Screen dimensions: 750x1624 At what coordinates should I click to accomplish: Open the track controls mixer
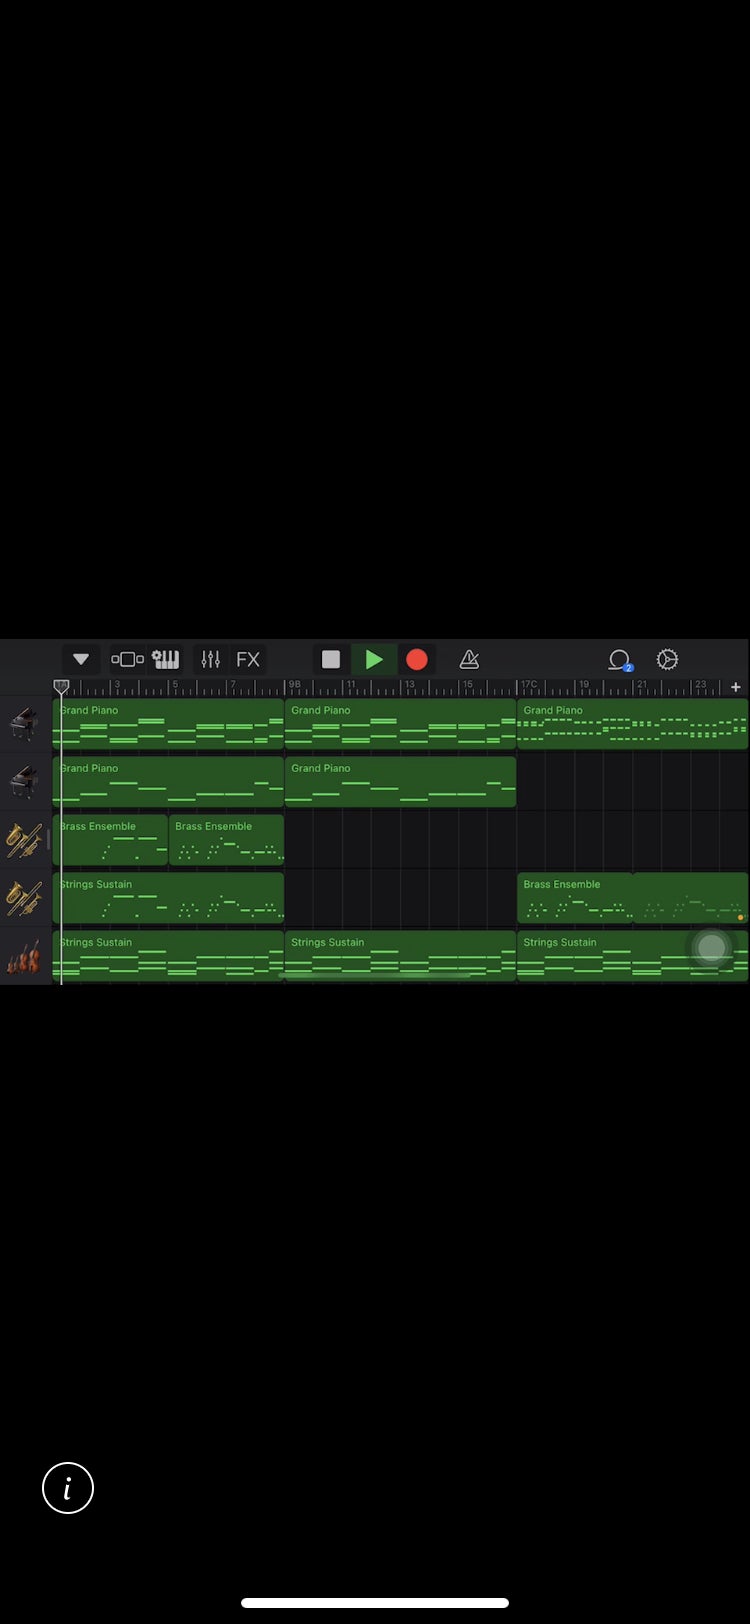[x=210, y=659]
